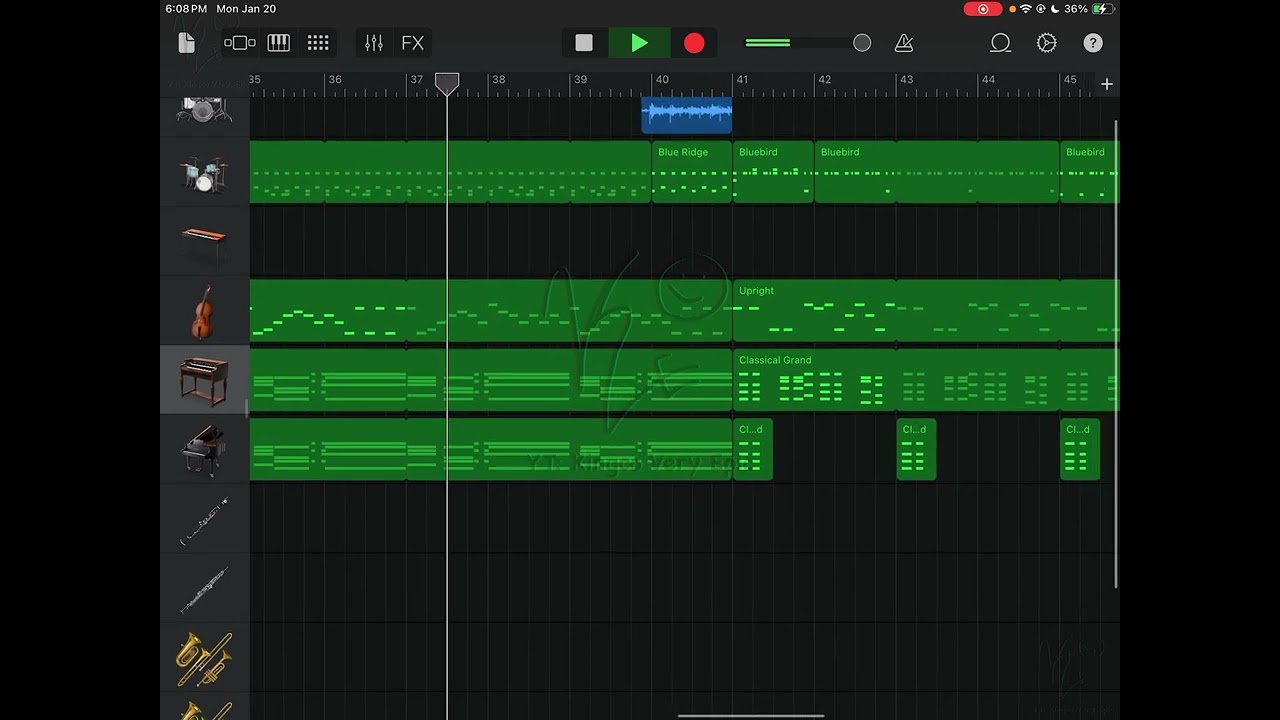Select the Bluebird region at bar 41

[x=773, y=172]
